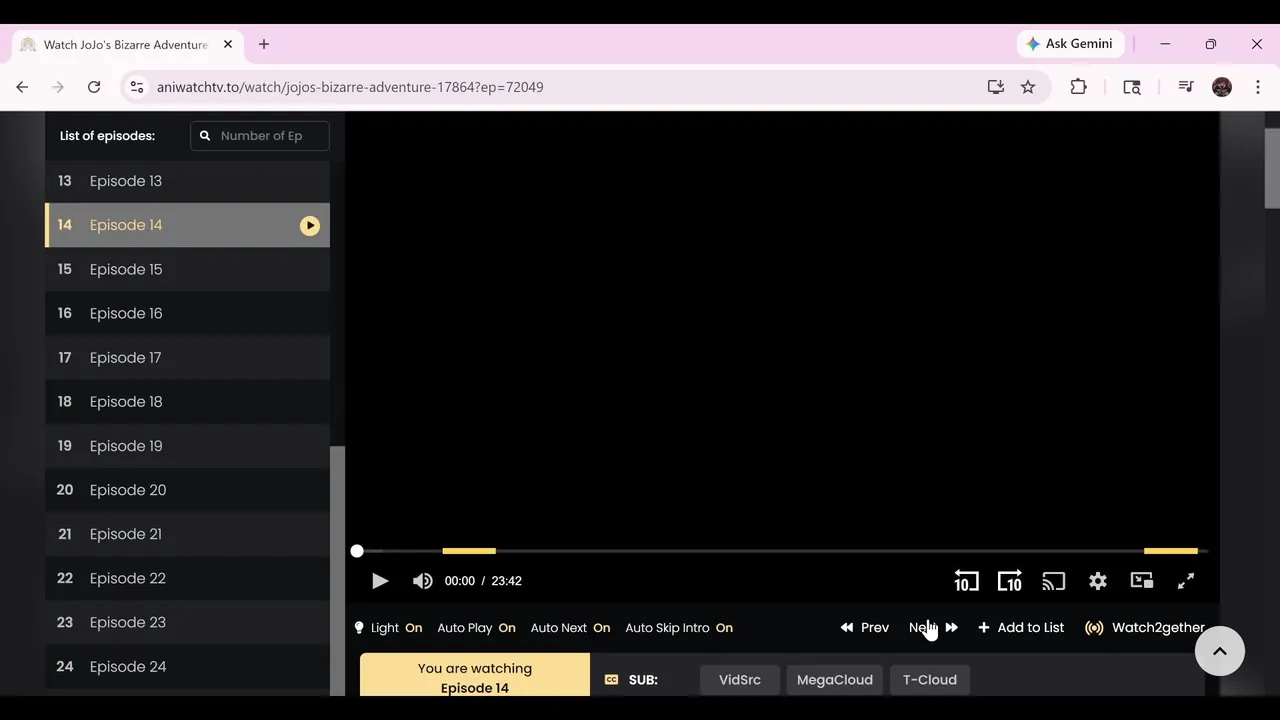
Task: Mute the video volume speaker icon
Action: [423, 581]
